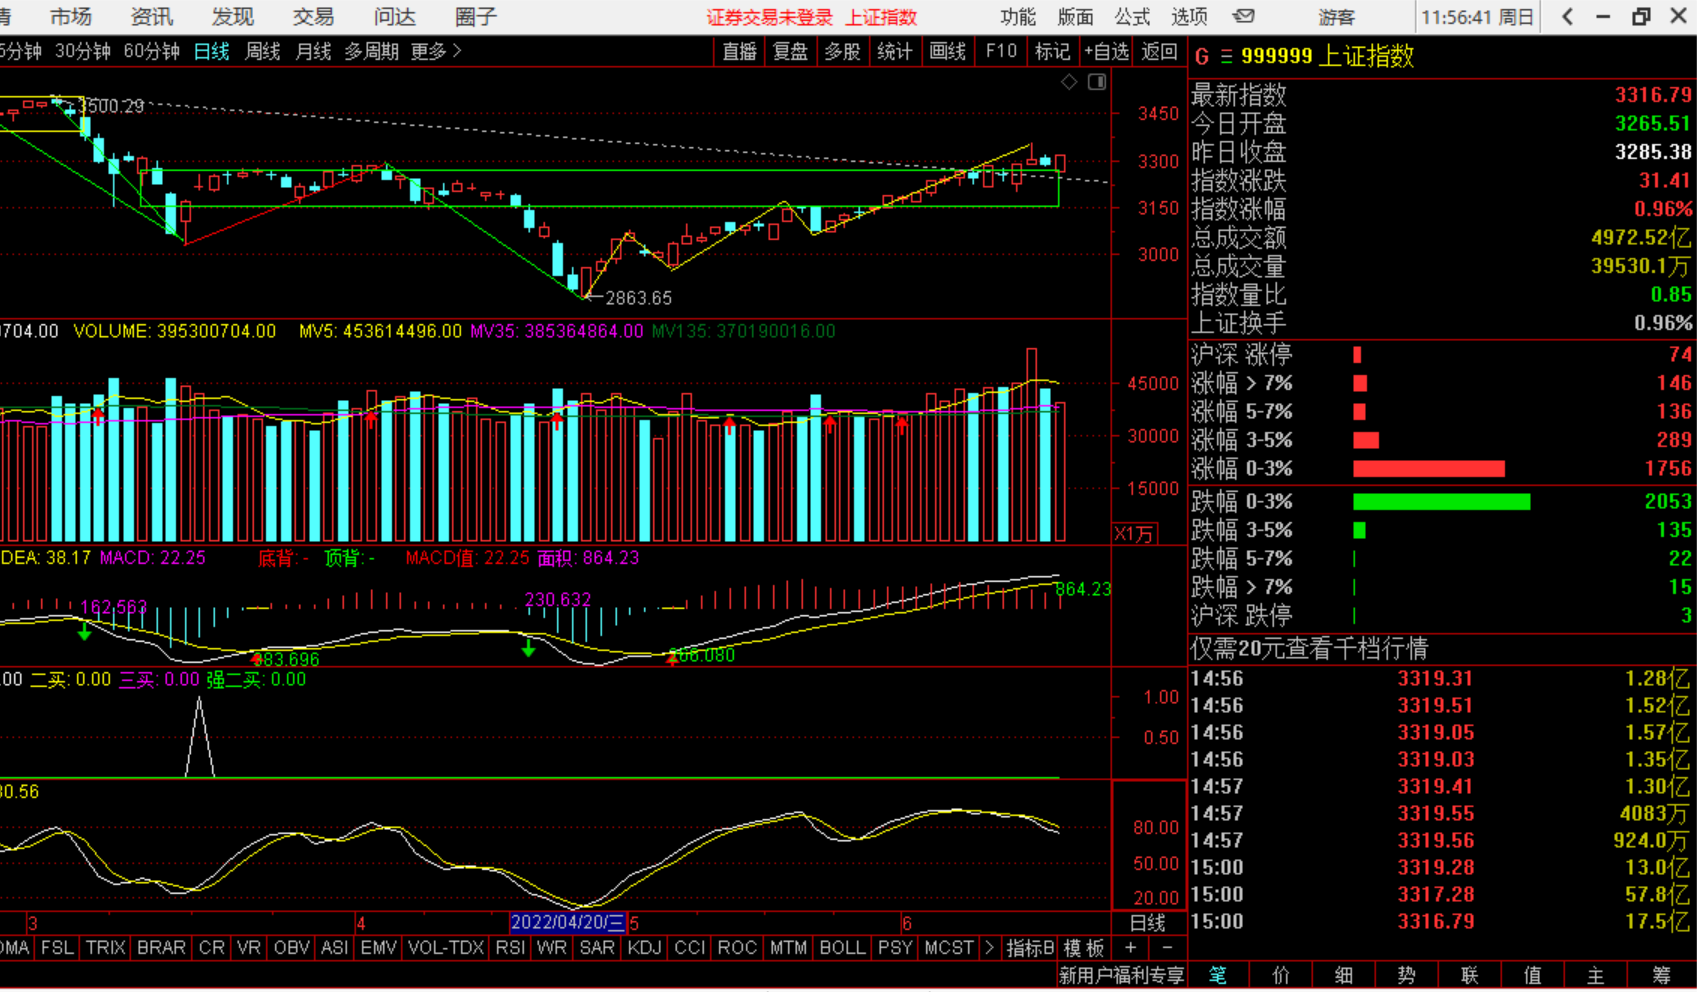The image size is (1697, 992).
Task: Click the 统计 button
Action: click(x=894, y=51)
